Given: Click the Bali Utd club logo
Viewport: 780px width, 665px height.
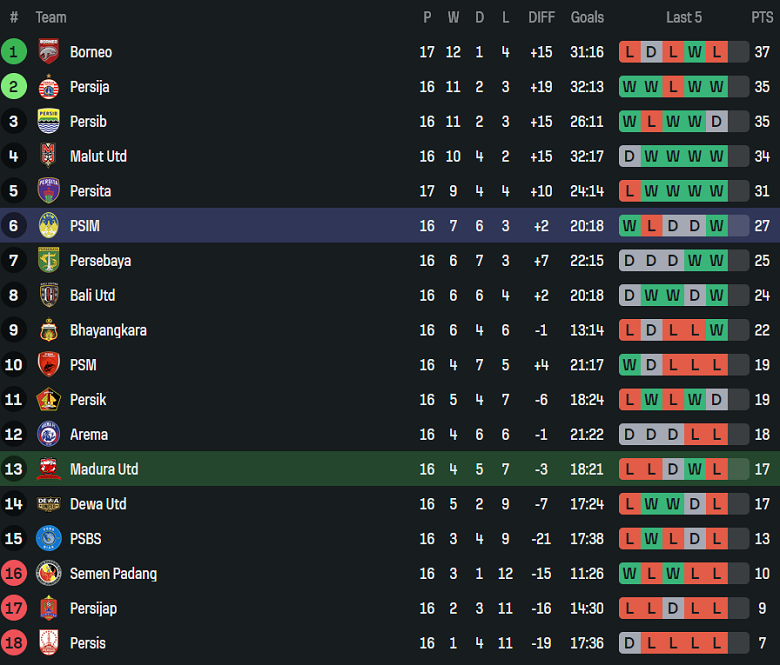Looking at the screenshot, I should (x=48, y=295).
